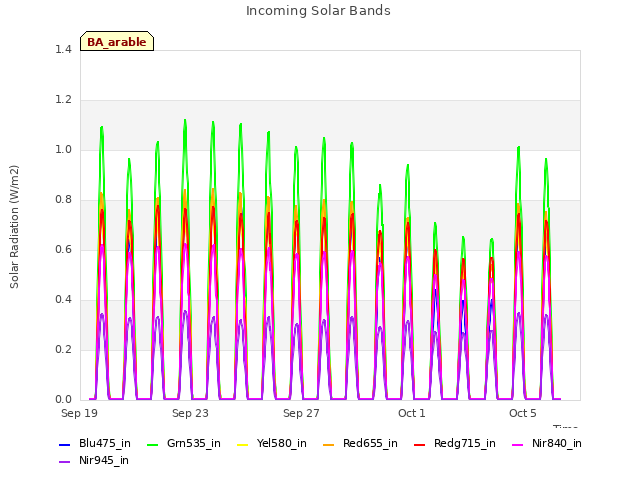The height and width of the screenshot is (480, 640).
Task: Click the yellow Yel580_in color marker
Action: [242, 444]
